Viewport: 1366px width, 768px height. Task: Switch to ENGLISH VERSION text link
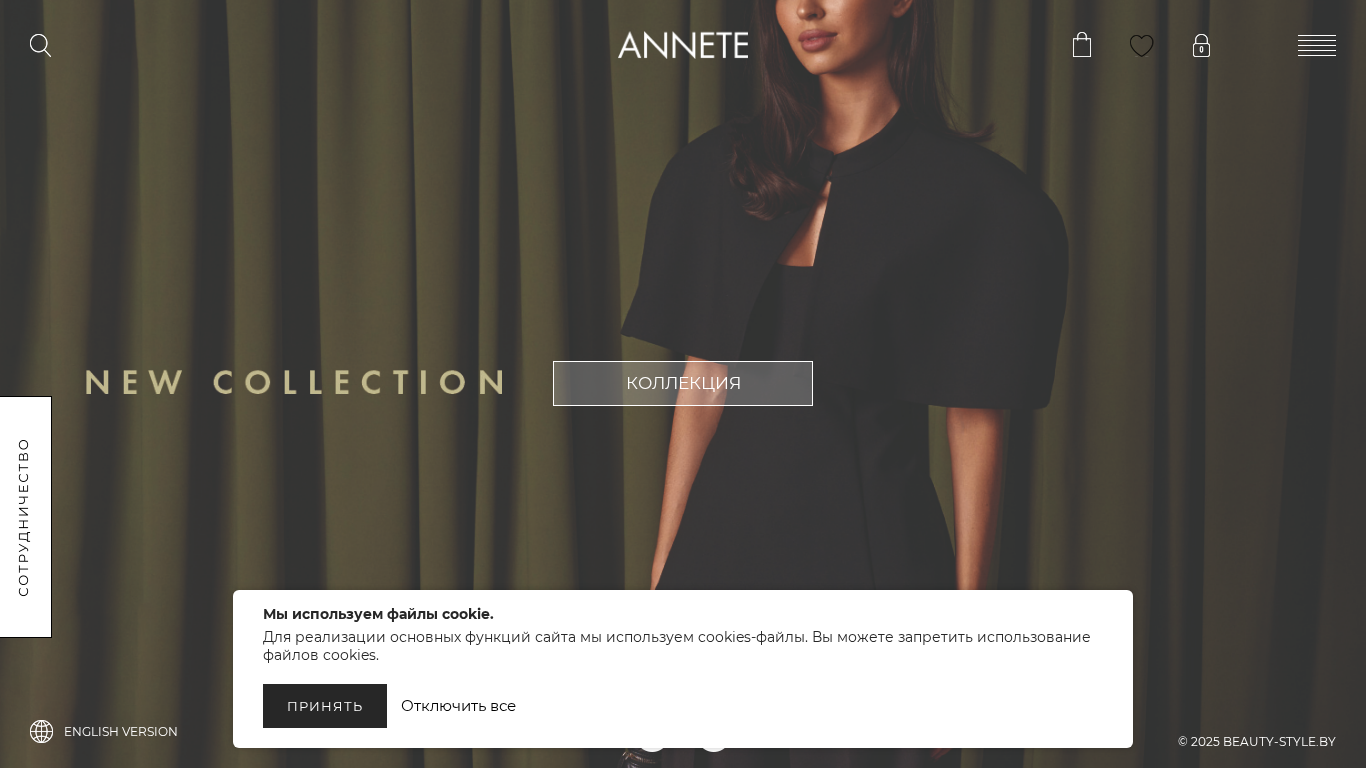pyautogui.click(x=121, y=731)
